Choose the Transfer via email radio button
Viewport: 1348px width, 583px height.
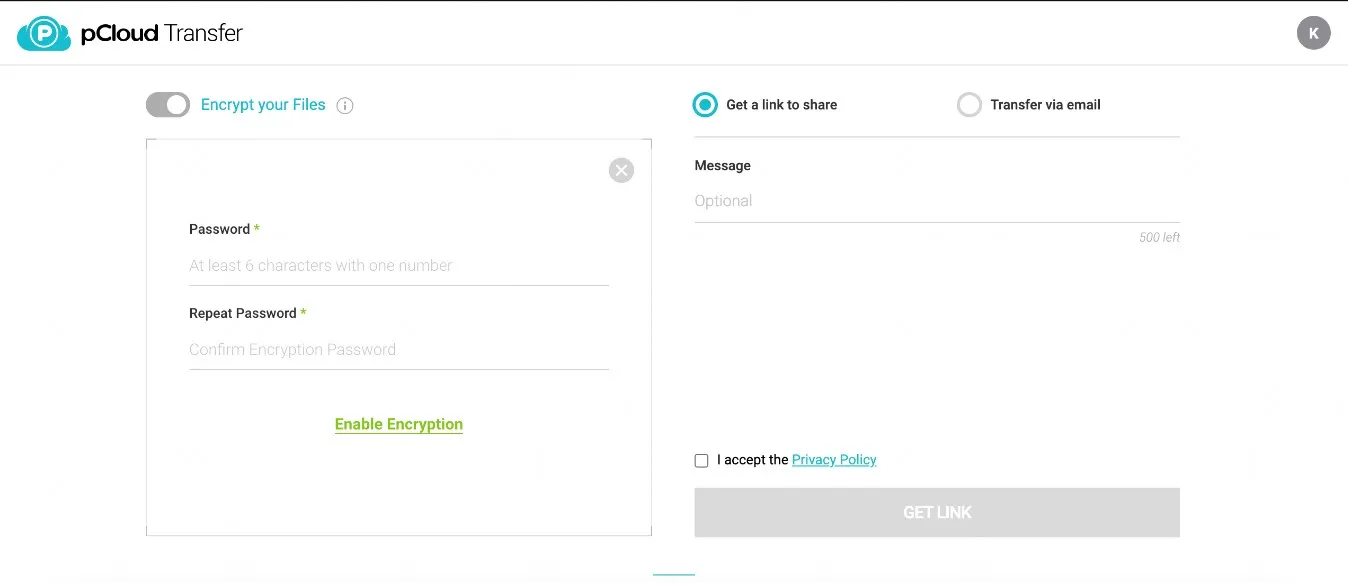tap(969, 104)
